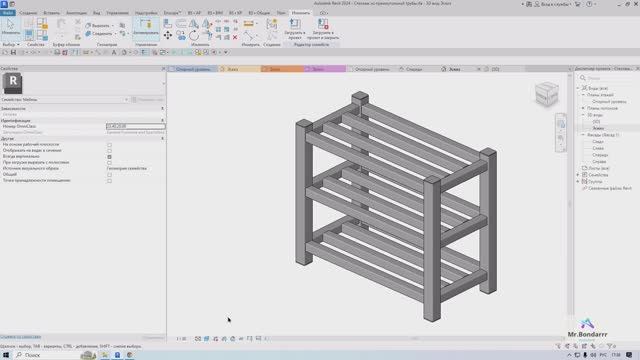Click the Visual Style icon in view bar

click(207, 339)
